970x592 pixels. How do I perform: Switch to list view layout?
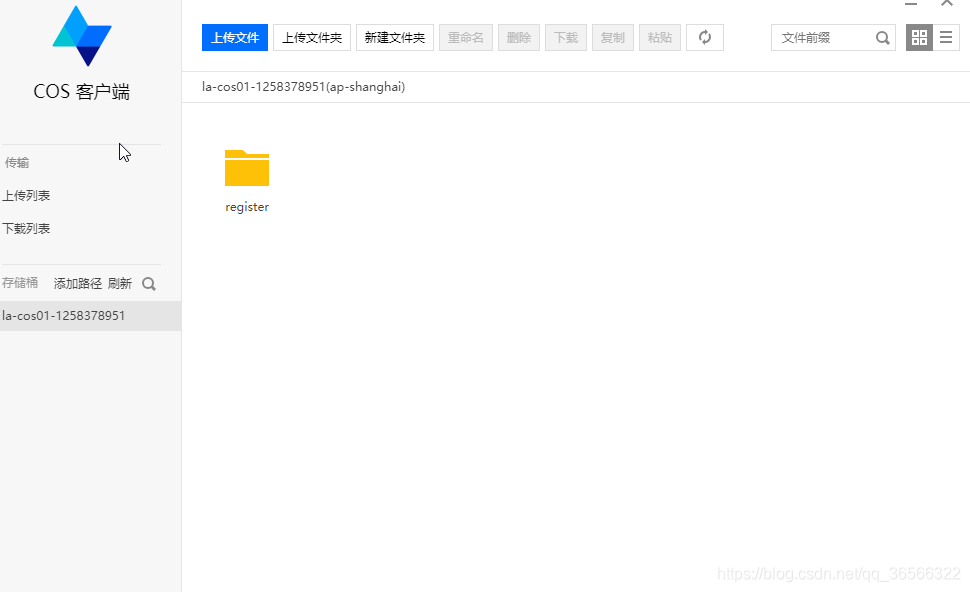click(946, 38)
